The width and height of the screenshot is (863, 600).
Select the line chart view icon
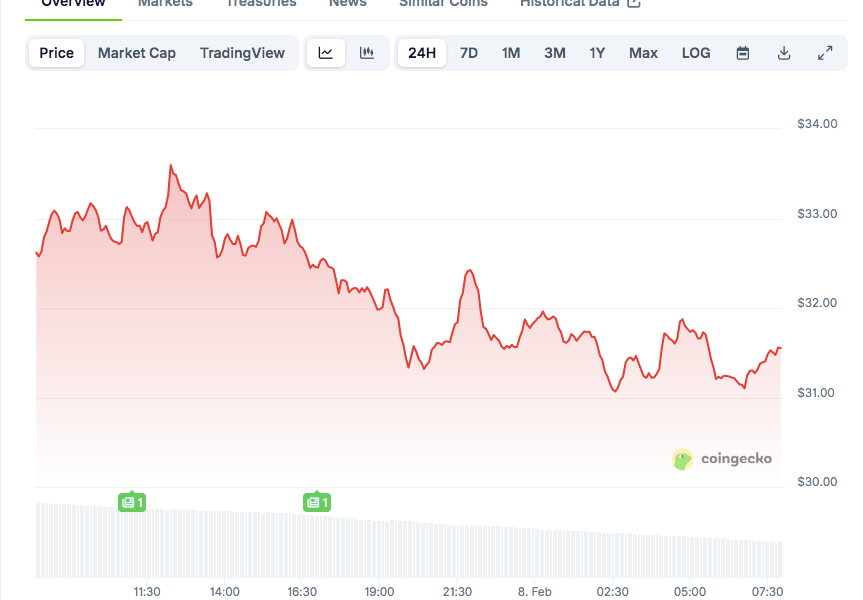(326, 52)
